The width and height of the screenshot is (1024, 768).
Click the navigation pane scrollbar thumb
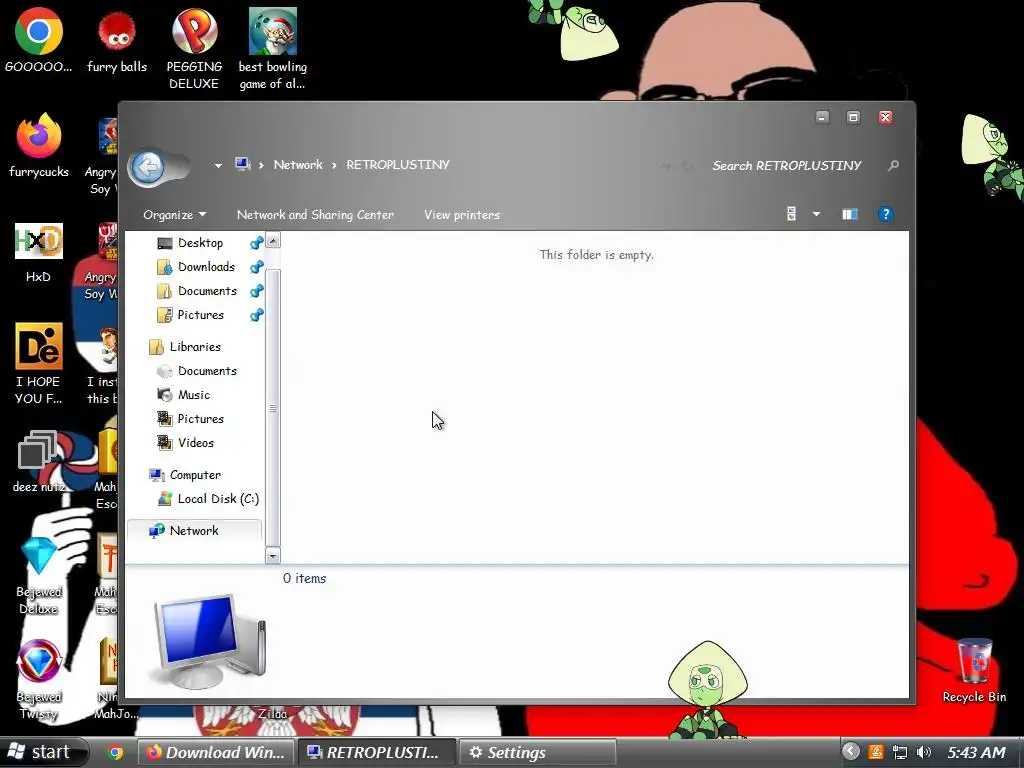[273, 408]
